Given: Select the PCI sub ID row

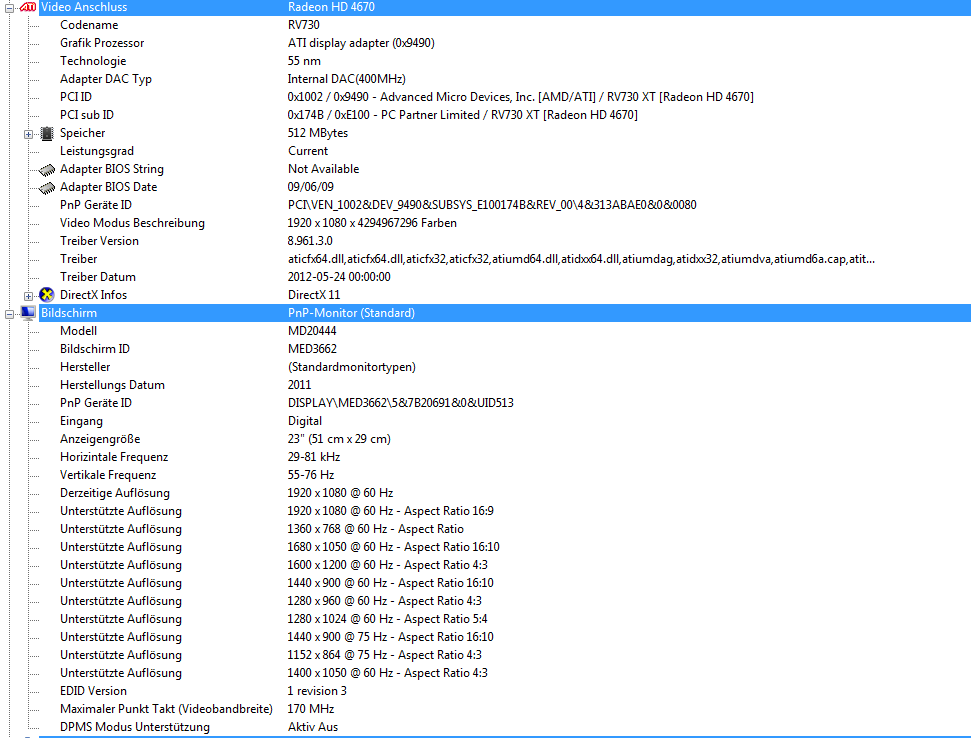Looking at the screenshot, I should 505,115.
